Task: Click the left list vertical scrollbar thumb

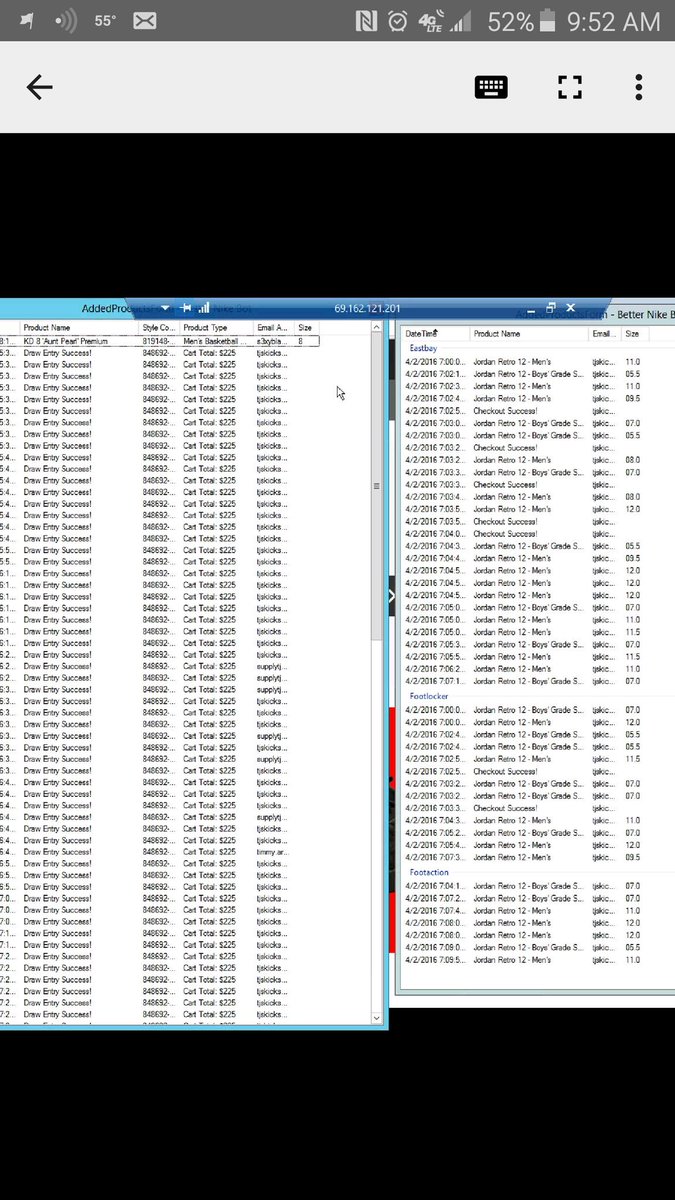Action: (377, 487)
